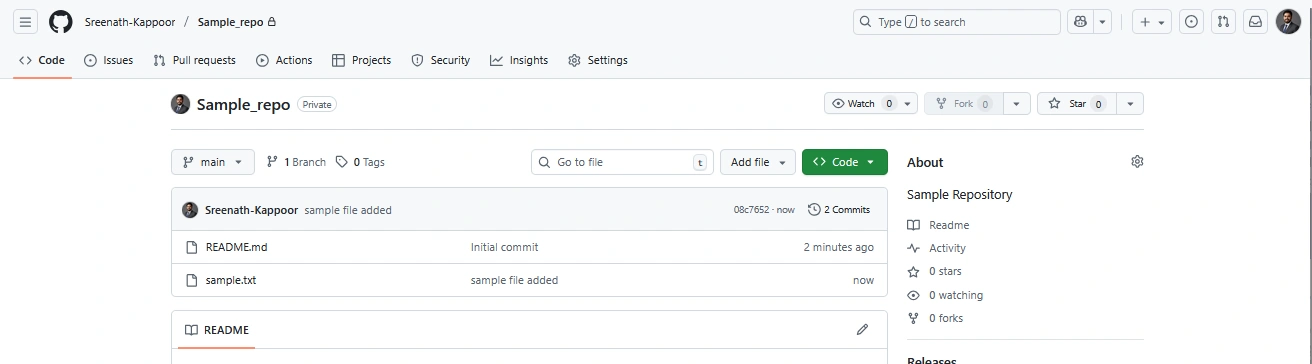Switch to the Code tab
Image resolution: width=1312 pixels, height=364 pixels.
coord(42,60)
